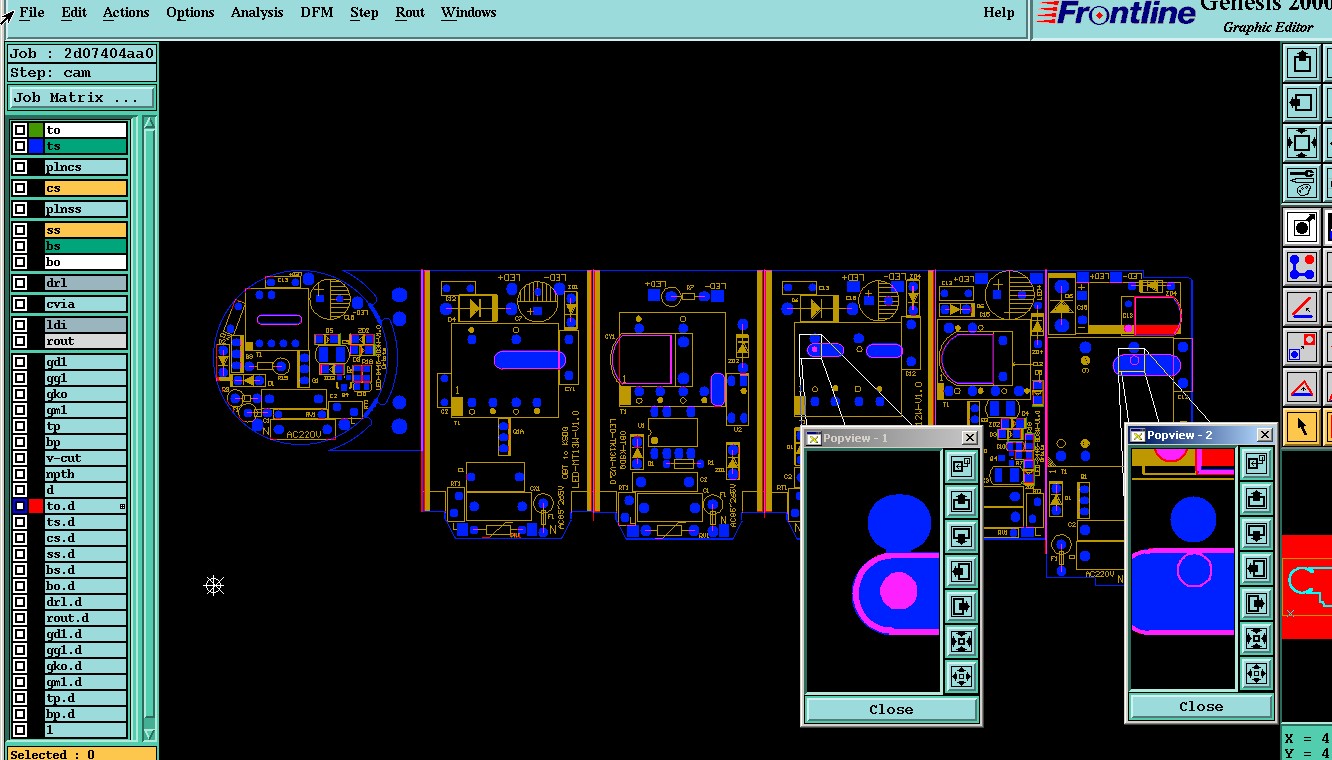The height and width of the screenshot is (760, 1332).
Task: Pan left in Popview 2
Action: tap(1256, 568)
